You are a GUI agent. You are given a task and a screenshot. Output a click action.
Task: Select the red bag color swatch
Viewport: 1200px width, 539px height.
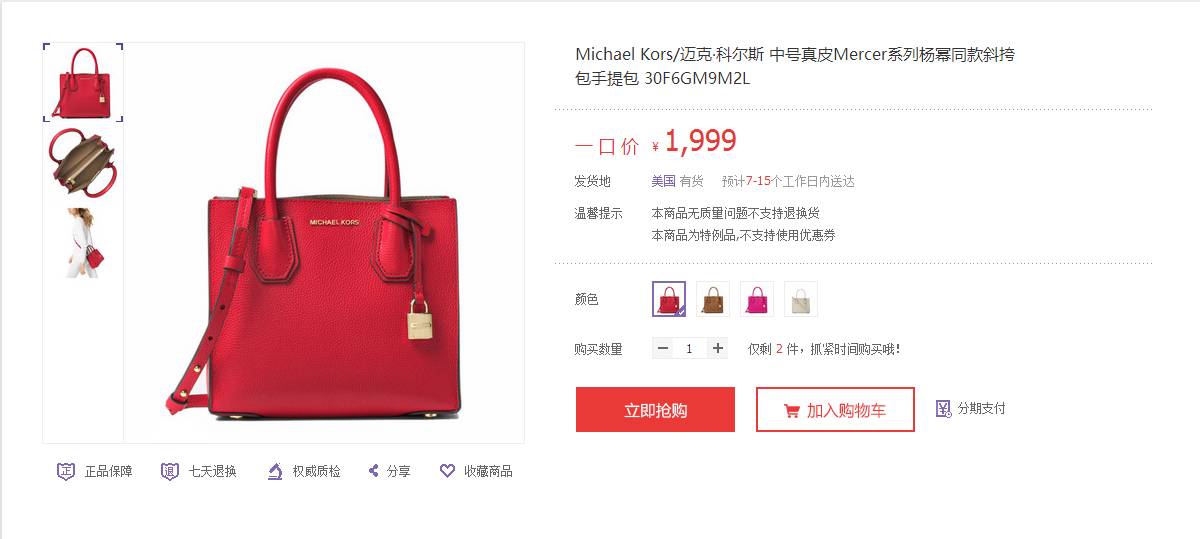[x=669, y=299]
